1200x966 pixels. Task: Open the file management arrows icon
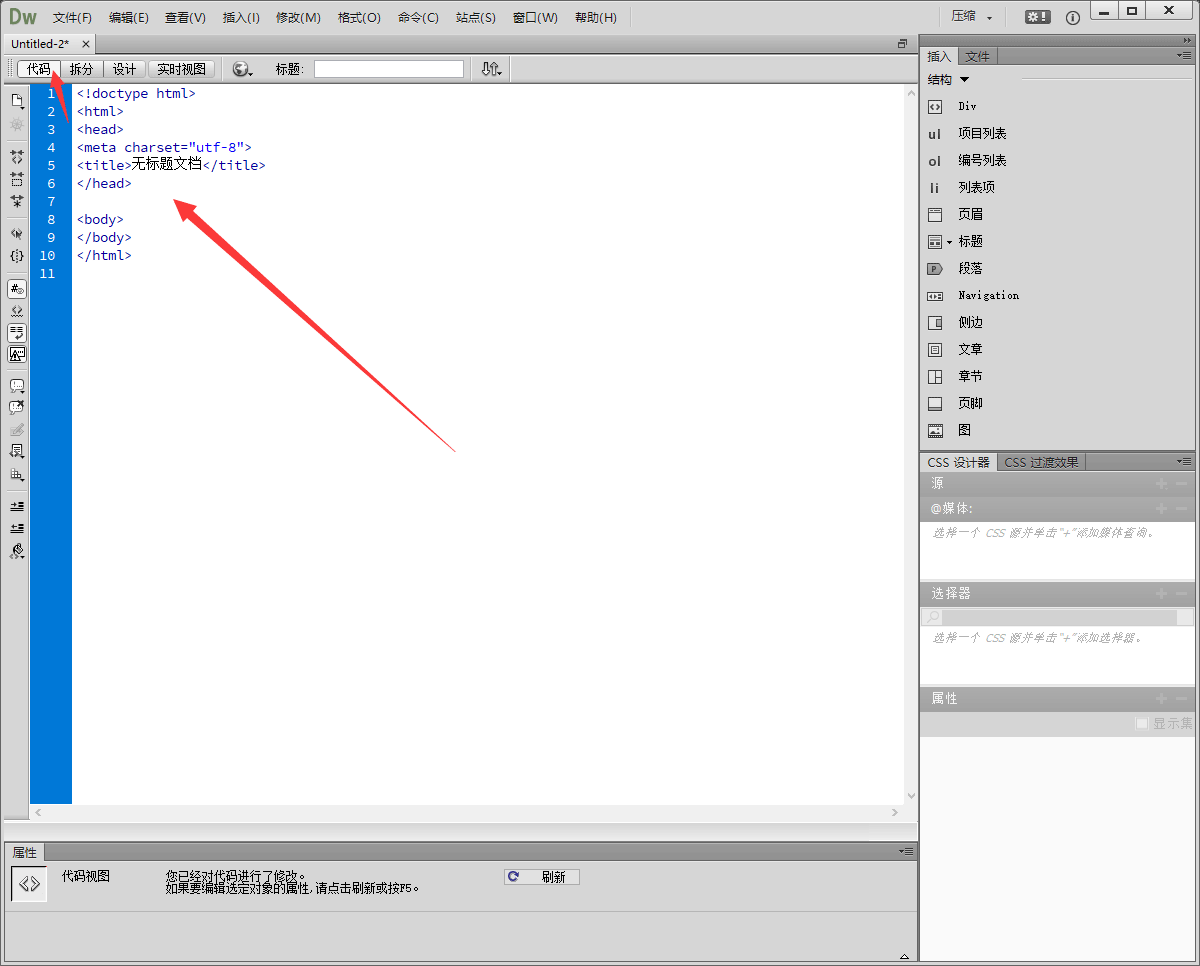pyautogui.click(x=491, y=69)
